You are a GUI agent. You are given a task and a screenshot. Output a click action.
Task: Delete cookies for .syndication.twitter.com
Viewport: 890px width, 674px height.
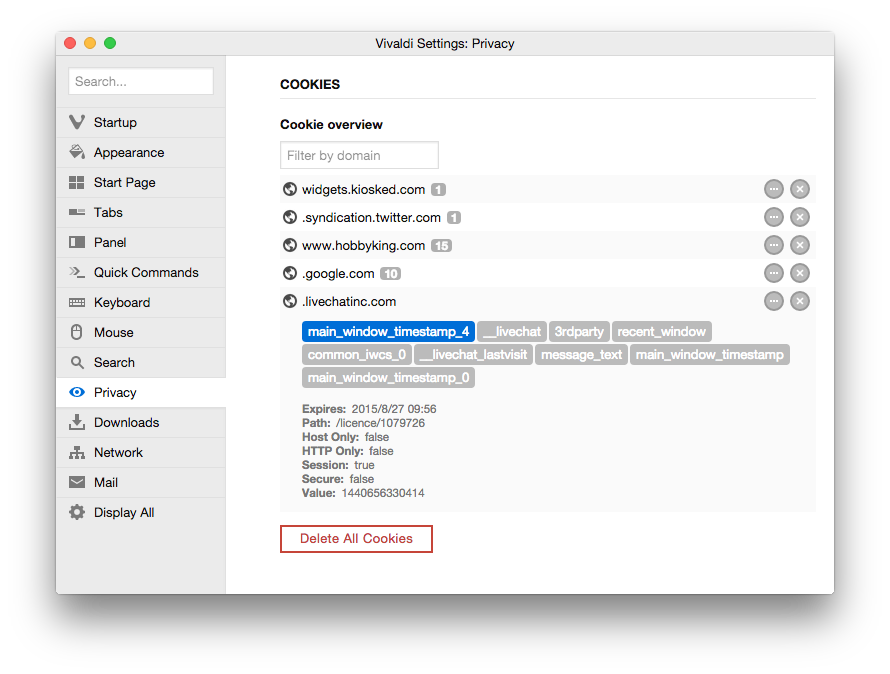[800, 217]
